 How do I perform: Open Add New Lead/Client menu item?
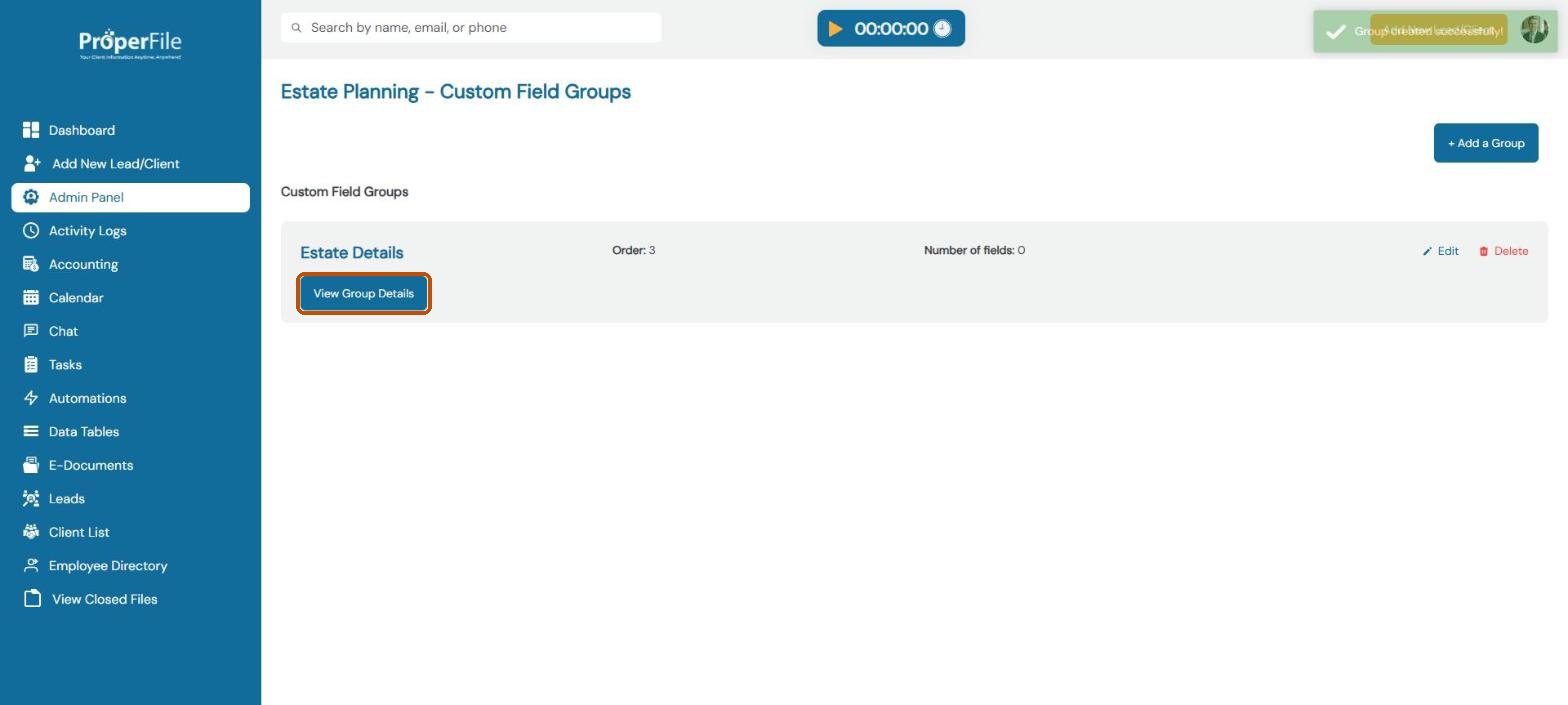[x=130, y=163]
